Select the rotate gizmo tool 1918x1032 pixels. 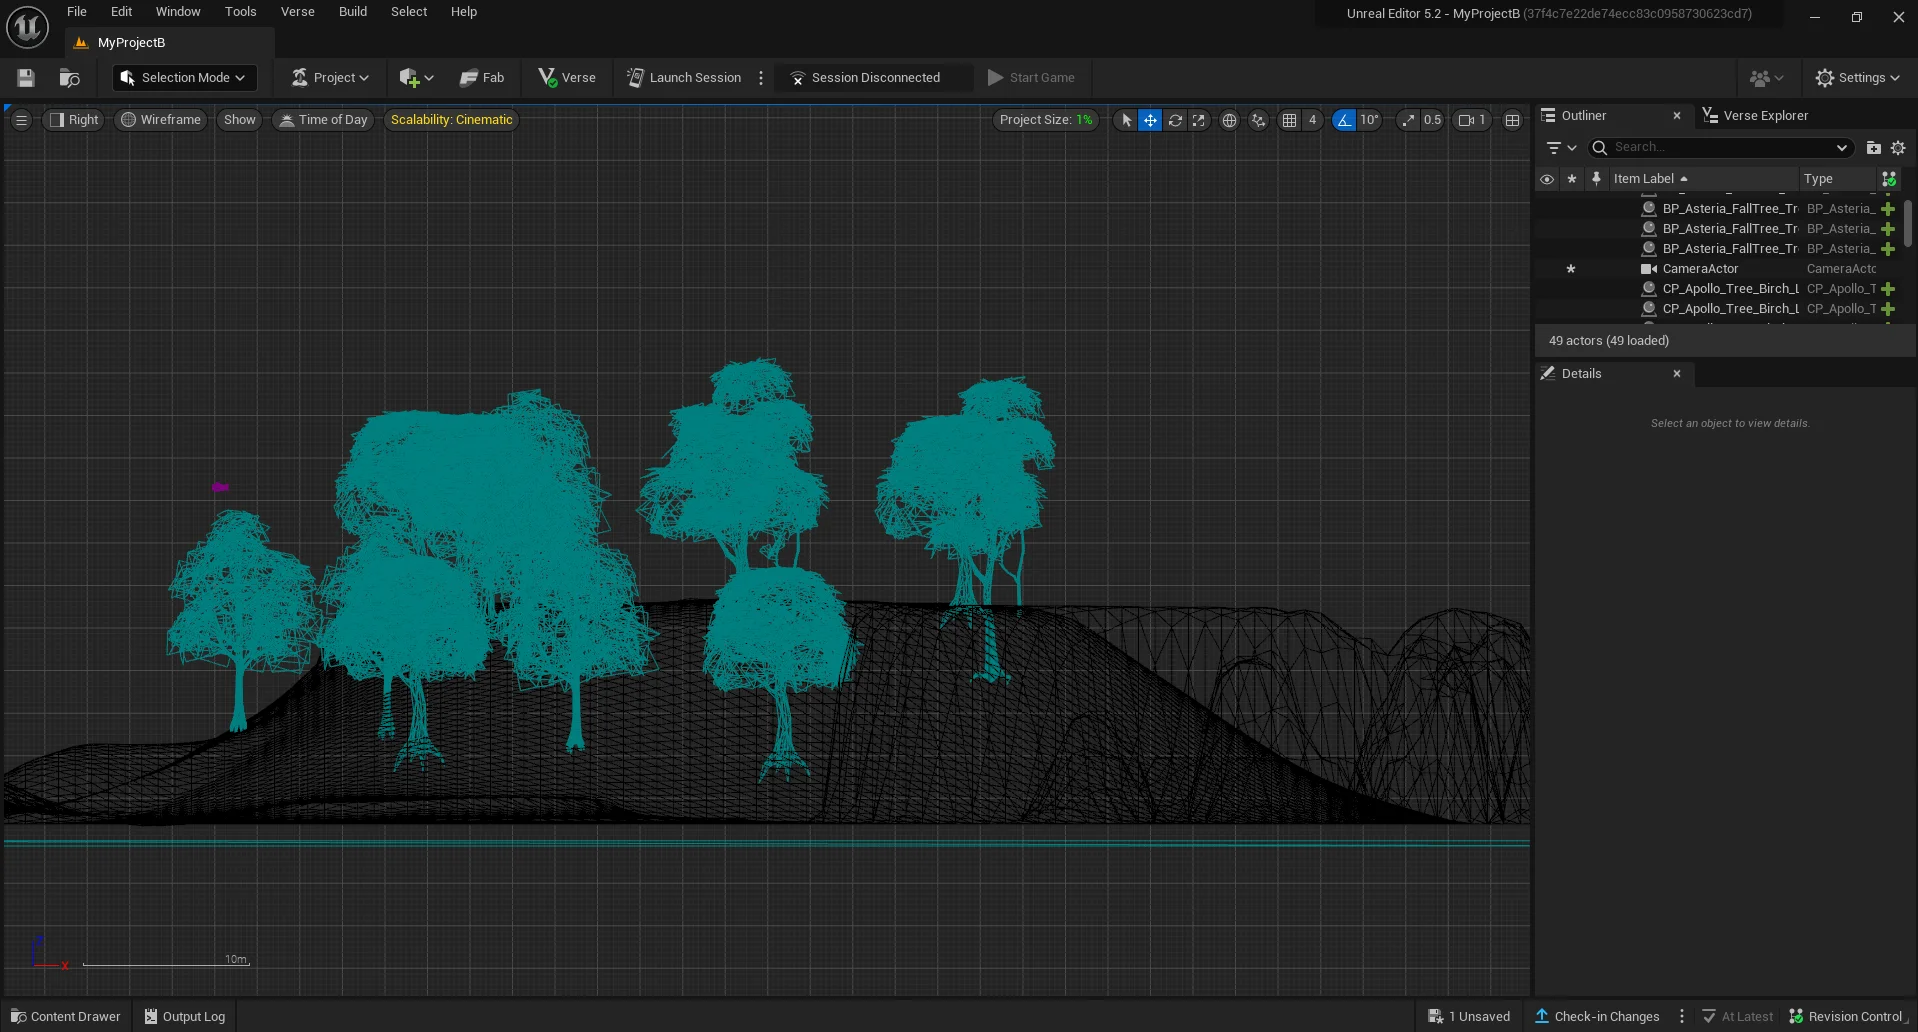coord(1175,120)
